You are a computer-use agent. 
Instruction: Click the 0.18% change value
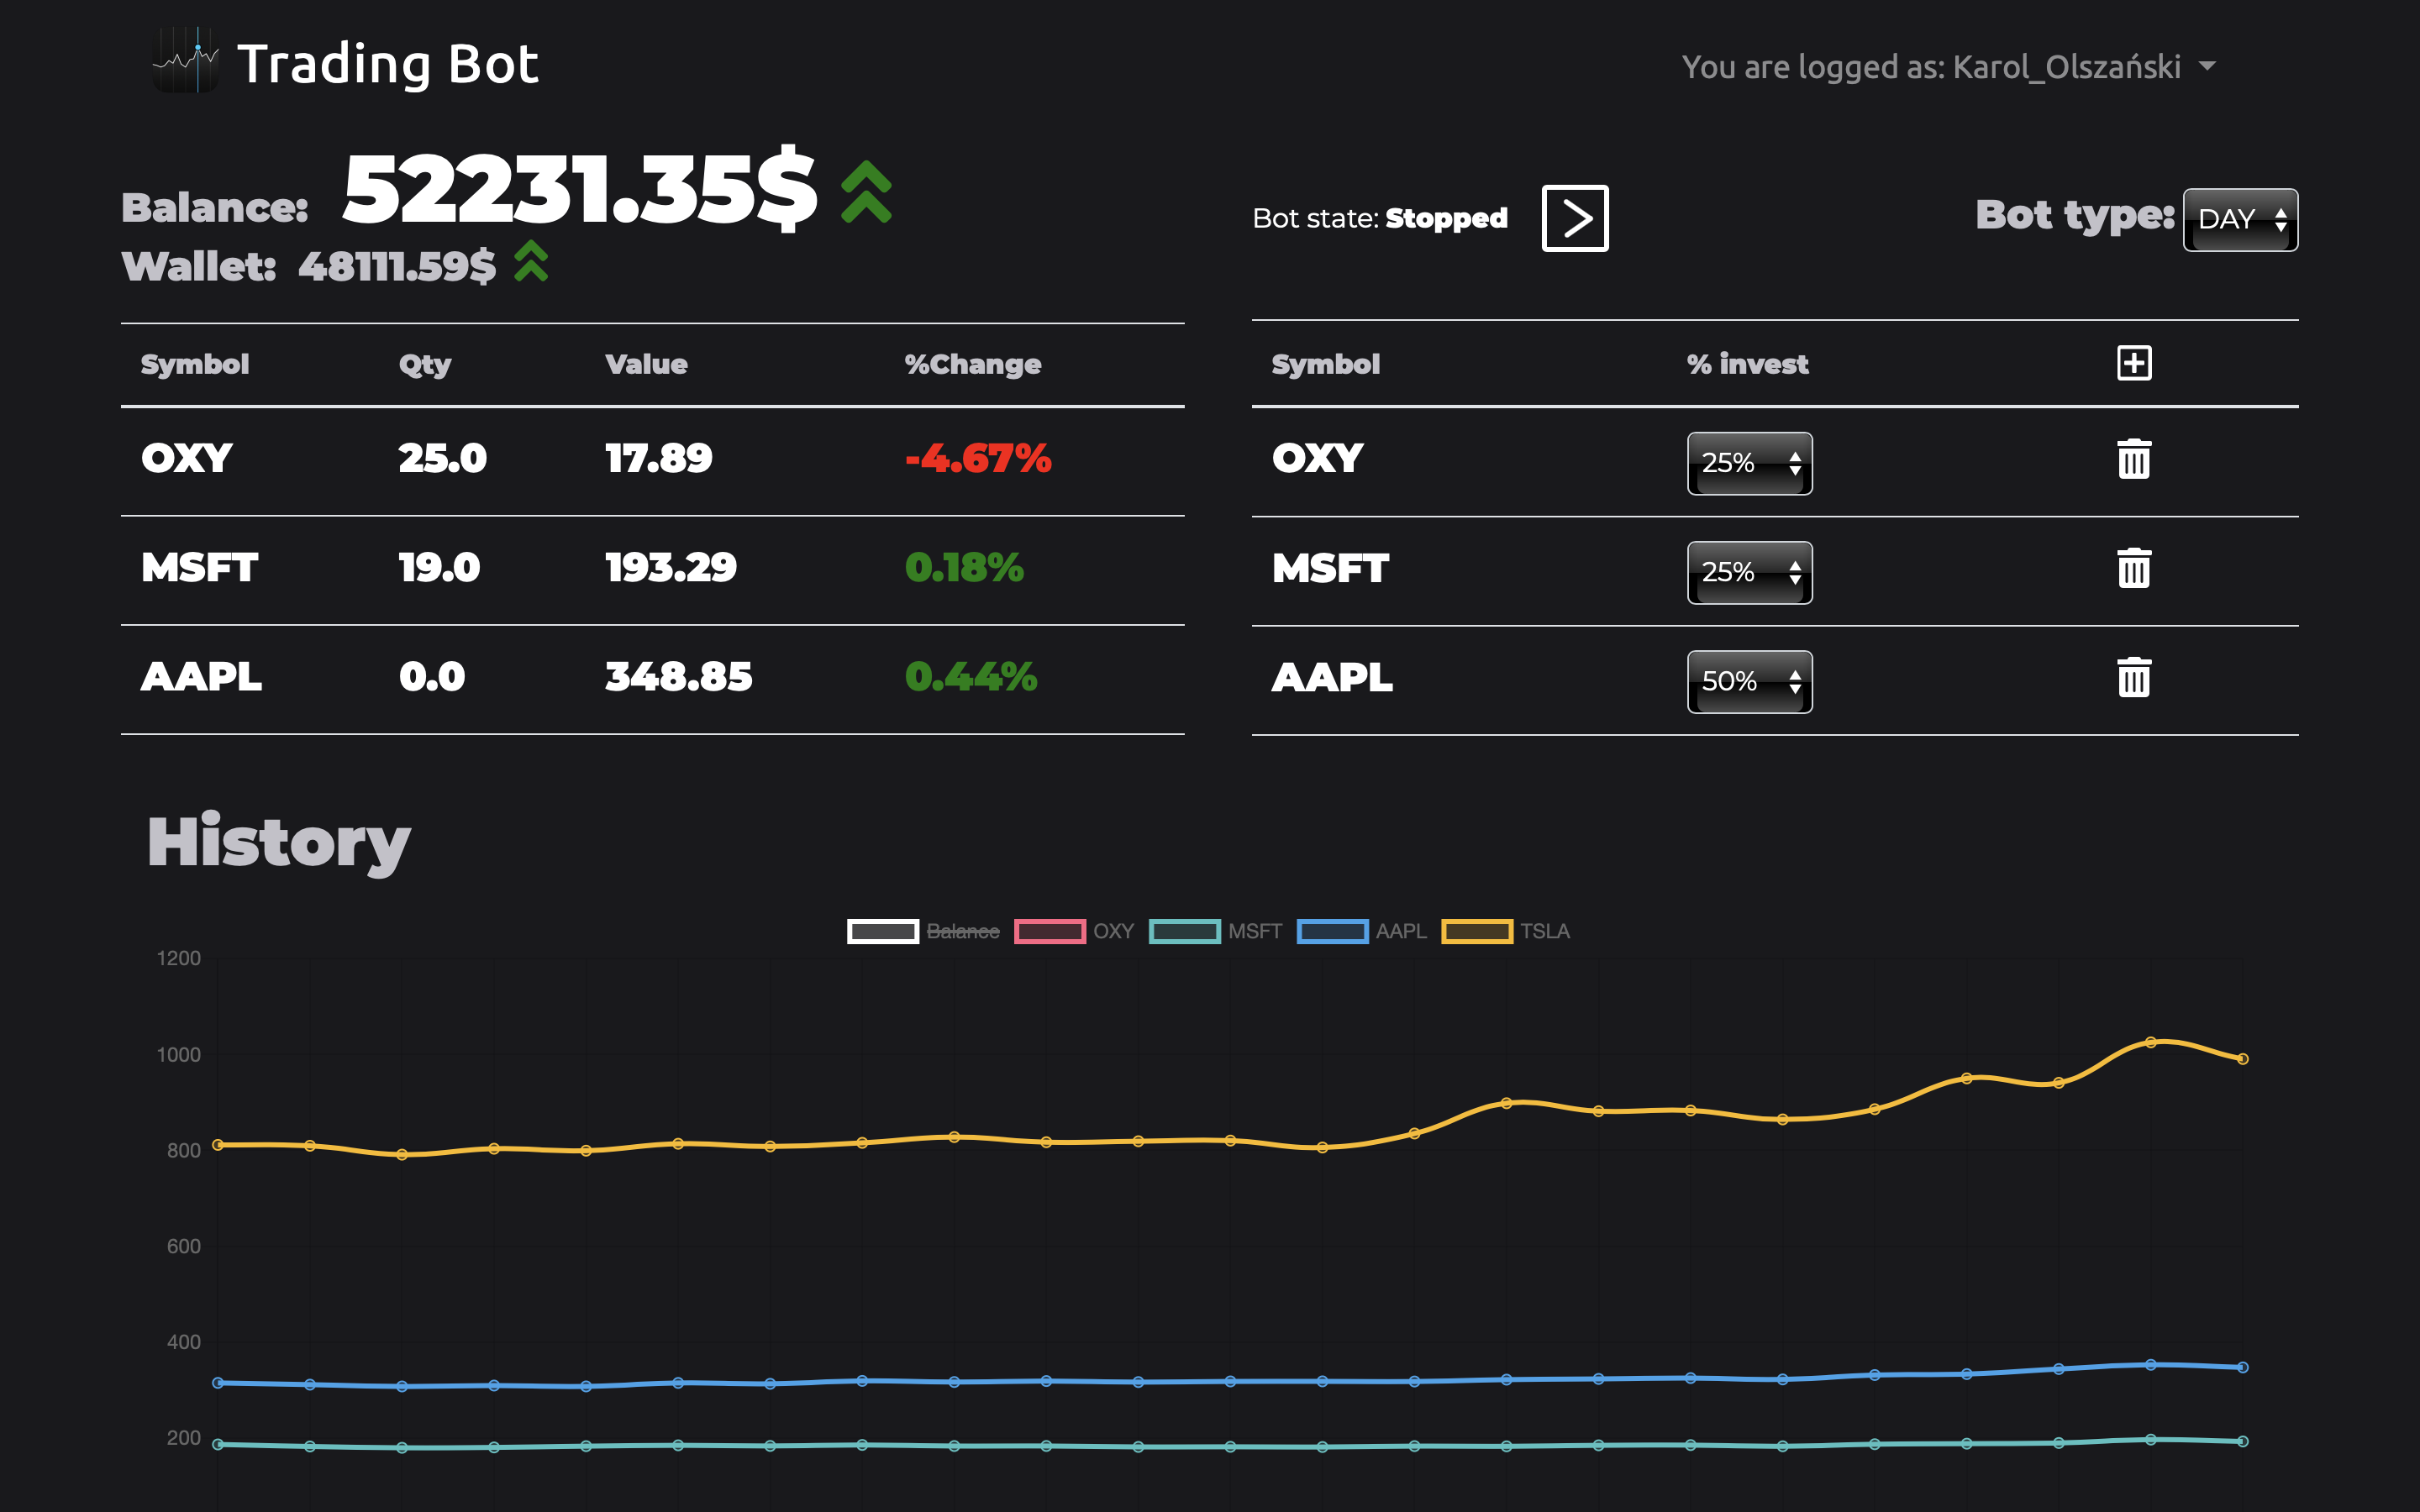click(964, 567)
